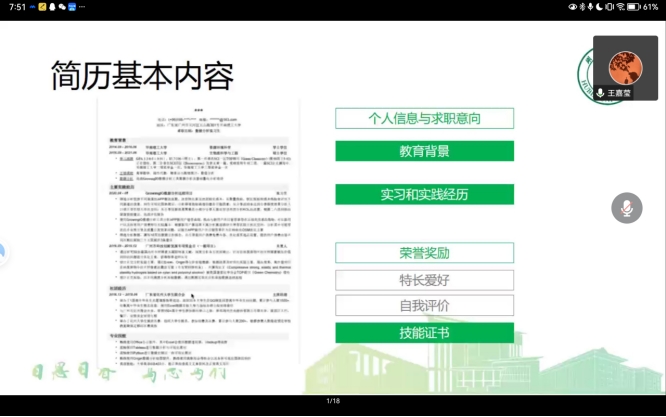This screenshot has width=666, height=417.
Task: Tap the eye comfort icon in status bar
Action: [x=573, y=6]
